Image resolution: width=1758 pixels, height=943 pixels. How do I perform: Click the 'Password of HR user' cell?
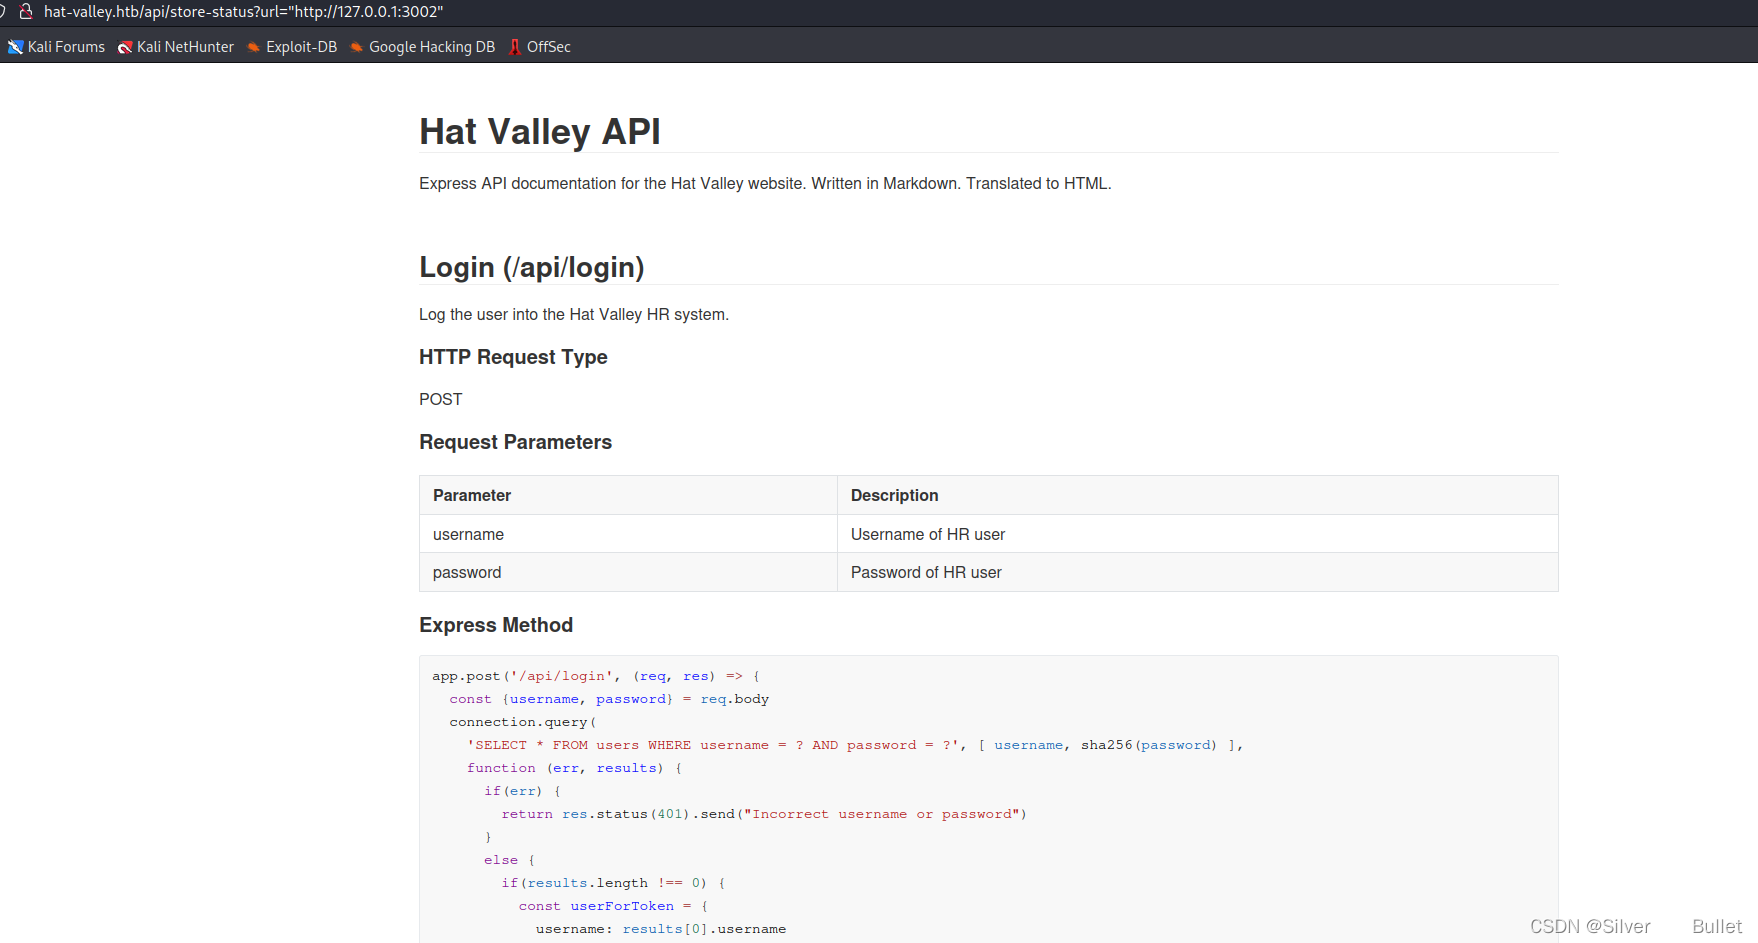coord(1198,572)
